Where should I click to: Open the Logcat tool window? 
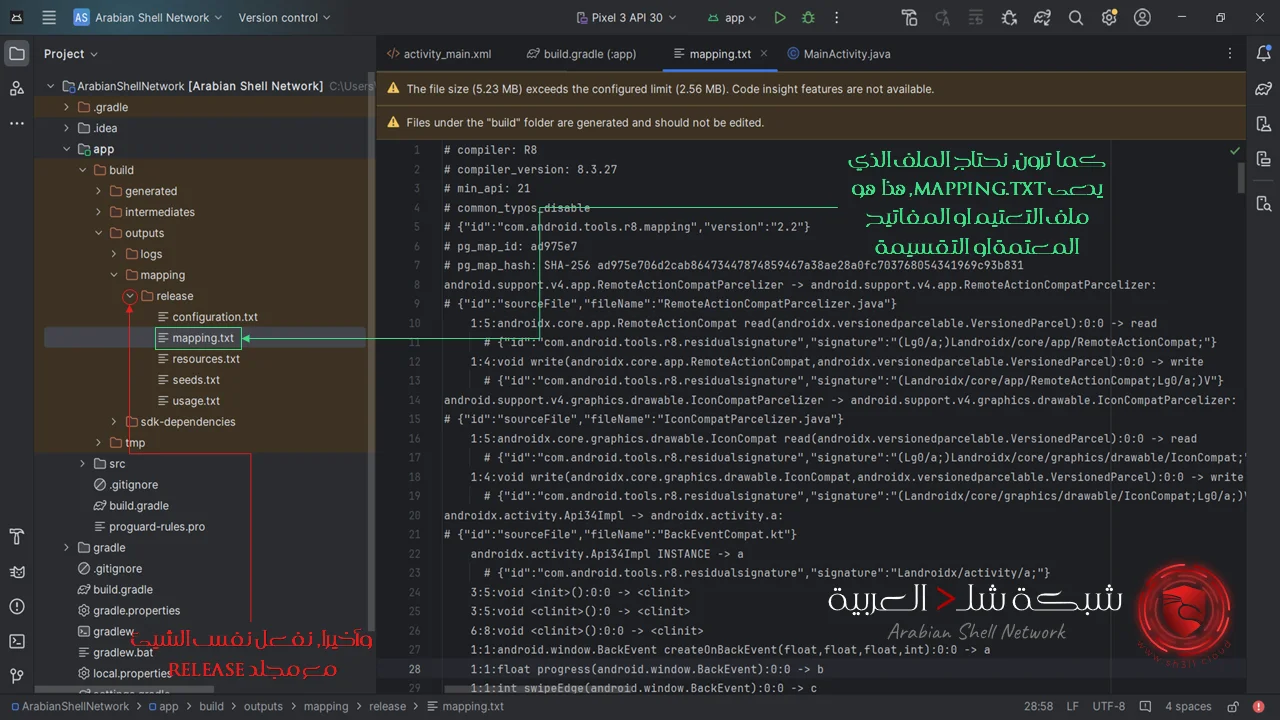(x=16, y=572)
